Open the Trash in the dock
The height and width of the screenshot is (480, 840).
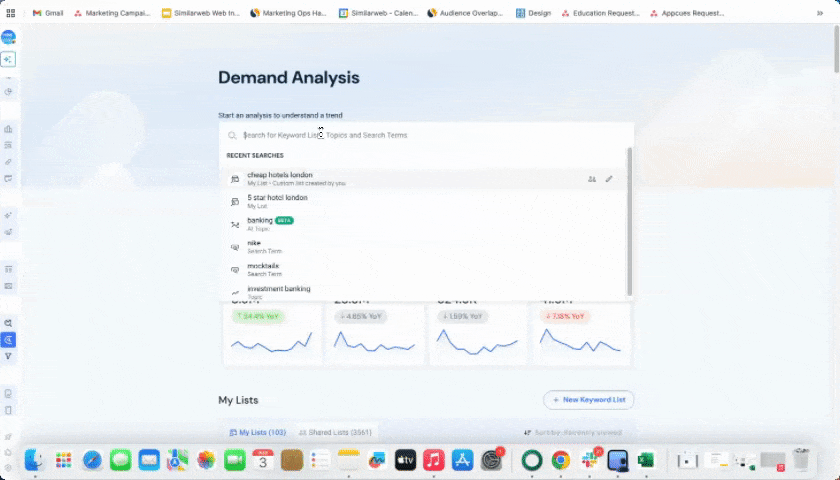[801, 460]
